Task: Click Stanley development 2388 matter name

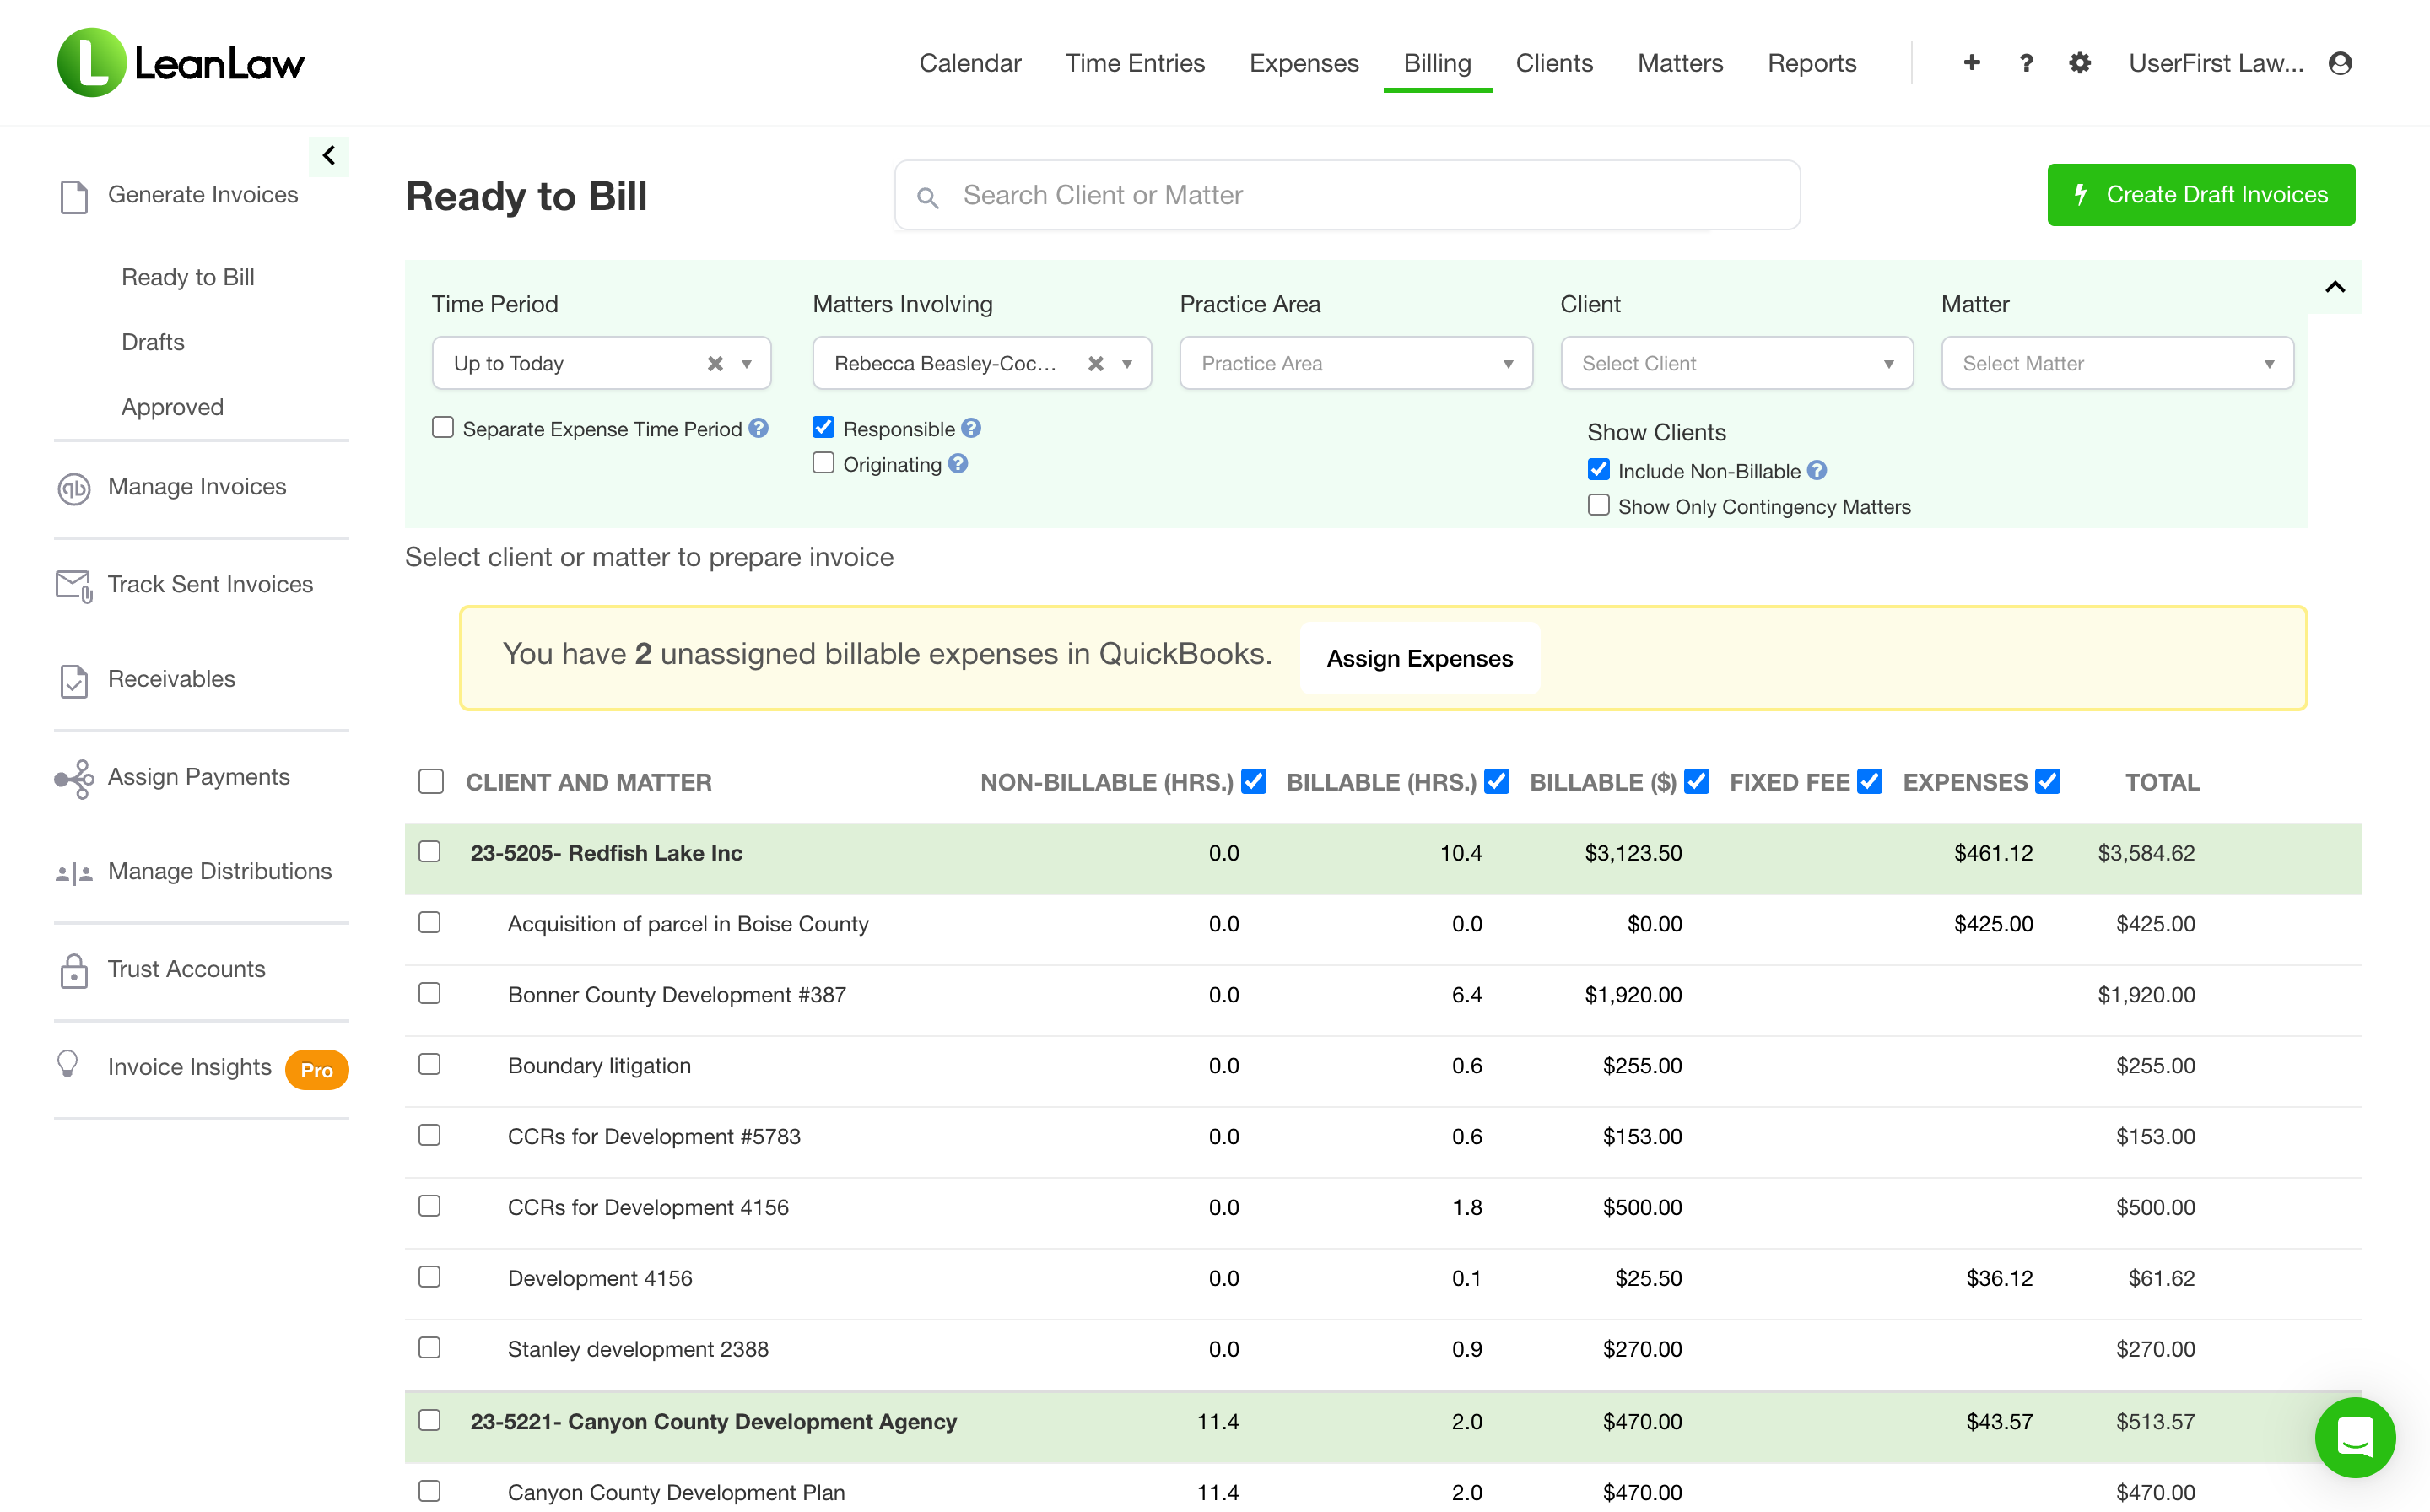Action: coord(638,1349)
